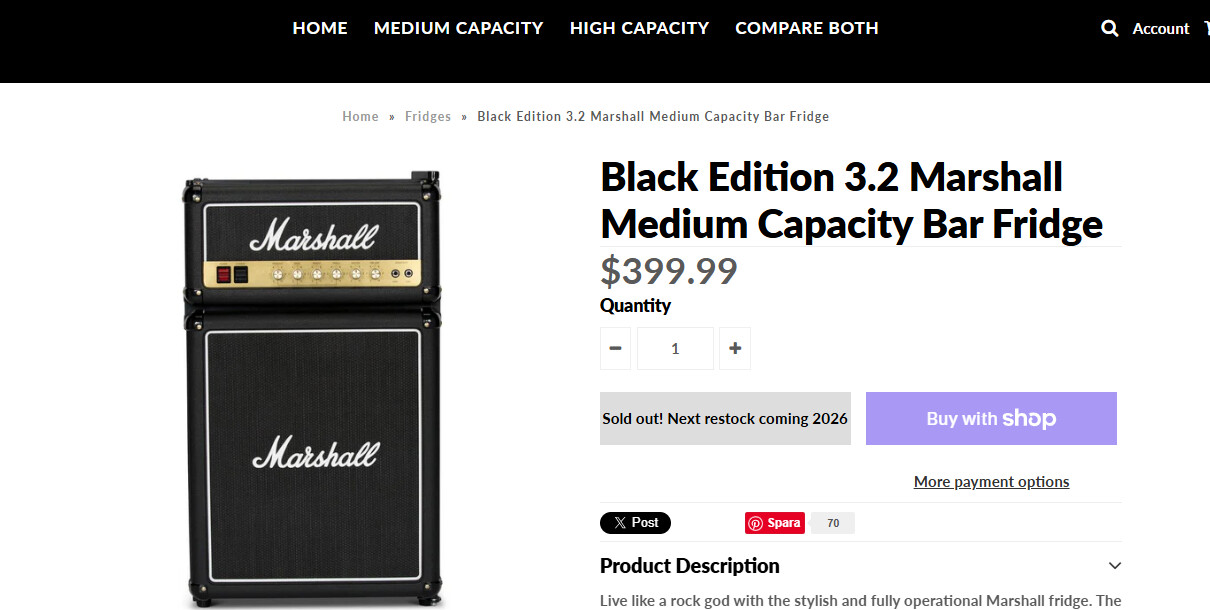1210x610 pixels.
Task: Go to MEDIUM CAPACITY menu
Action: coord(458,28)
